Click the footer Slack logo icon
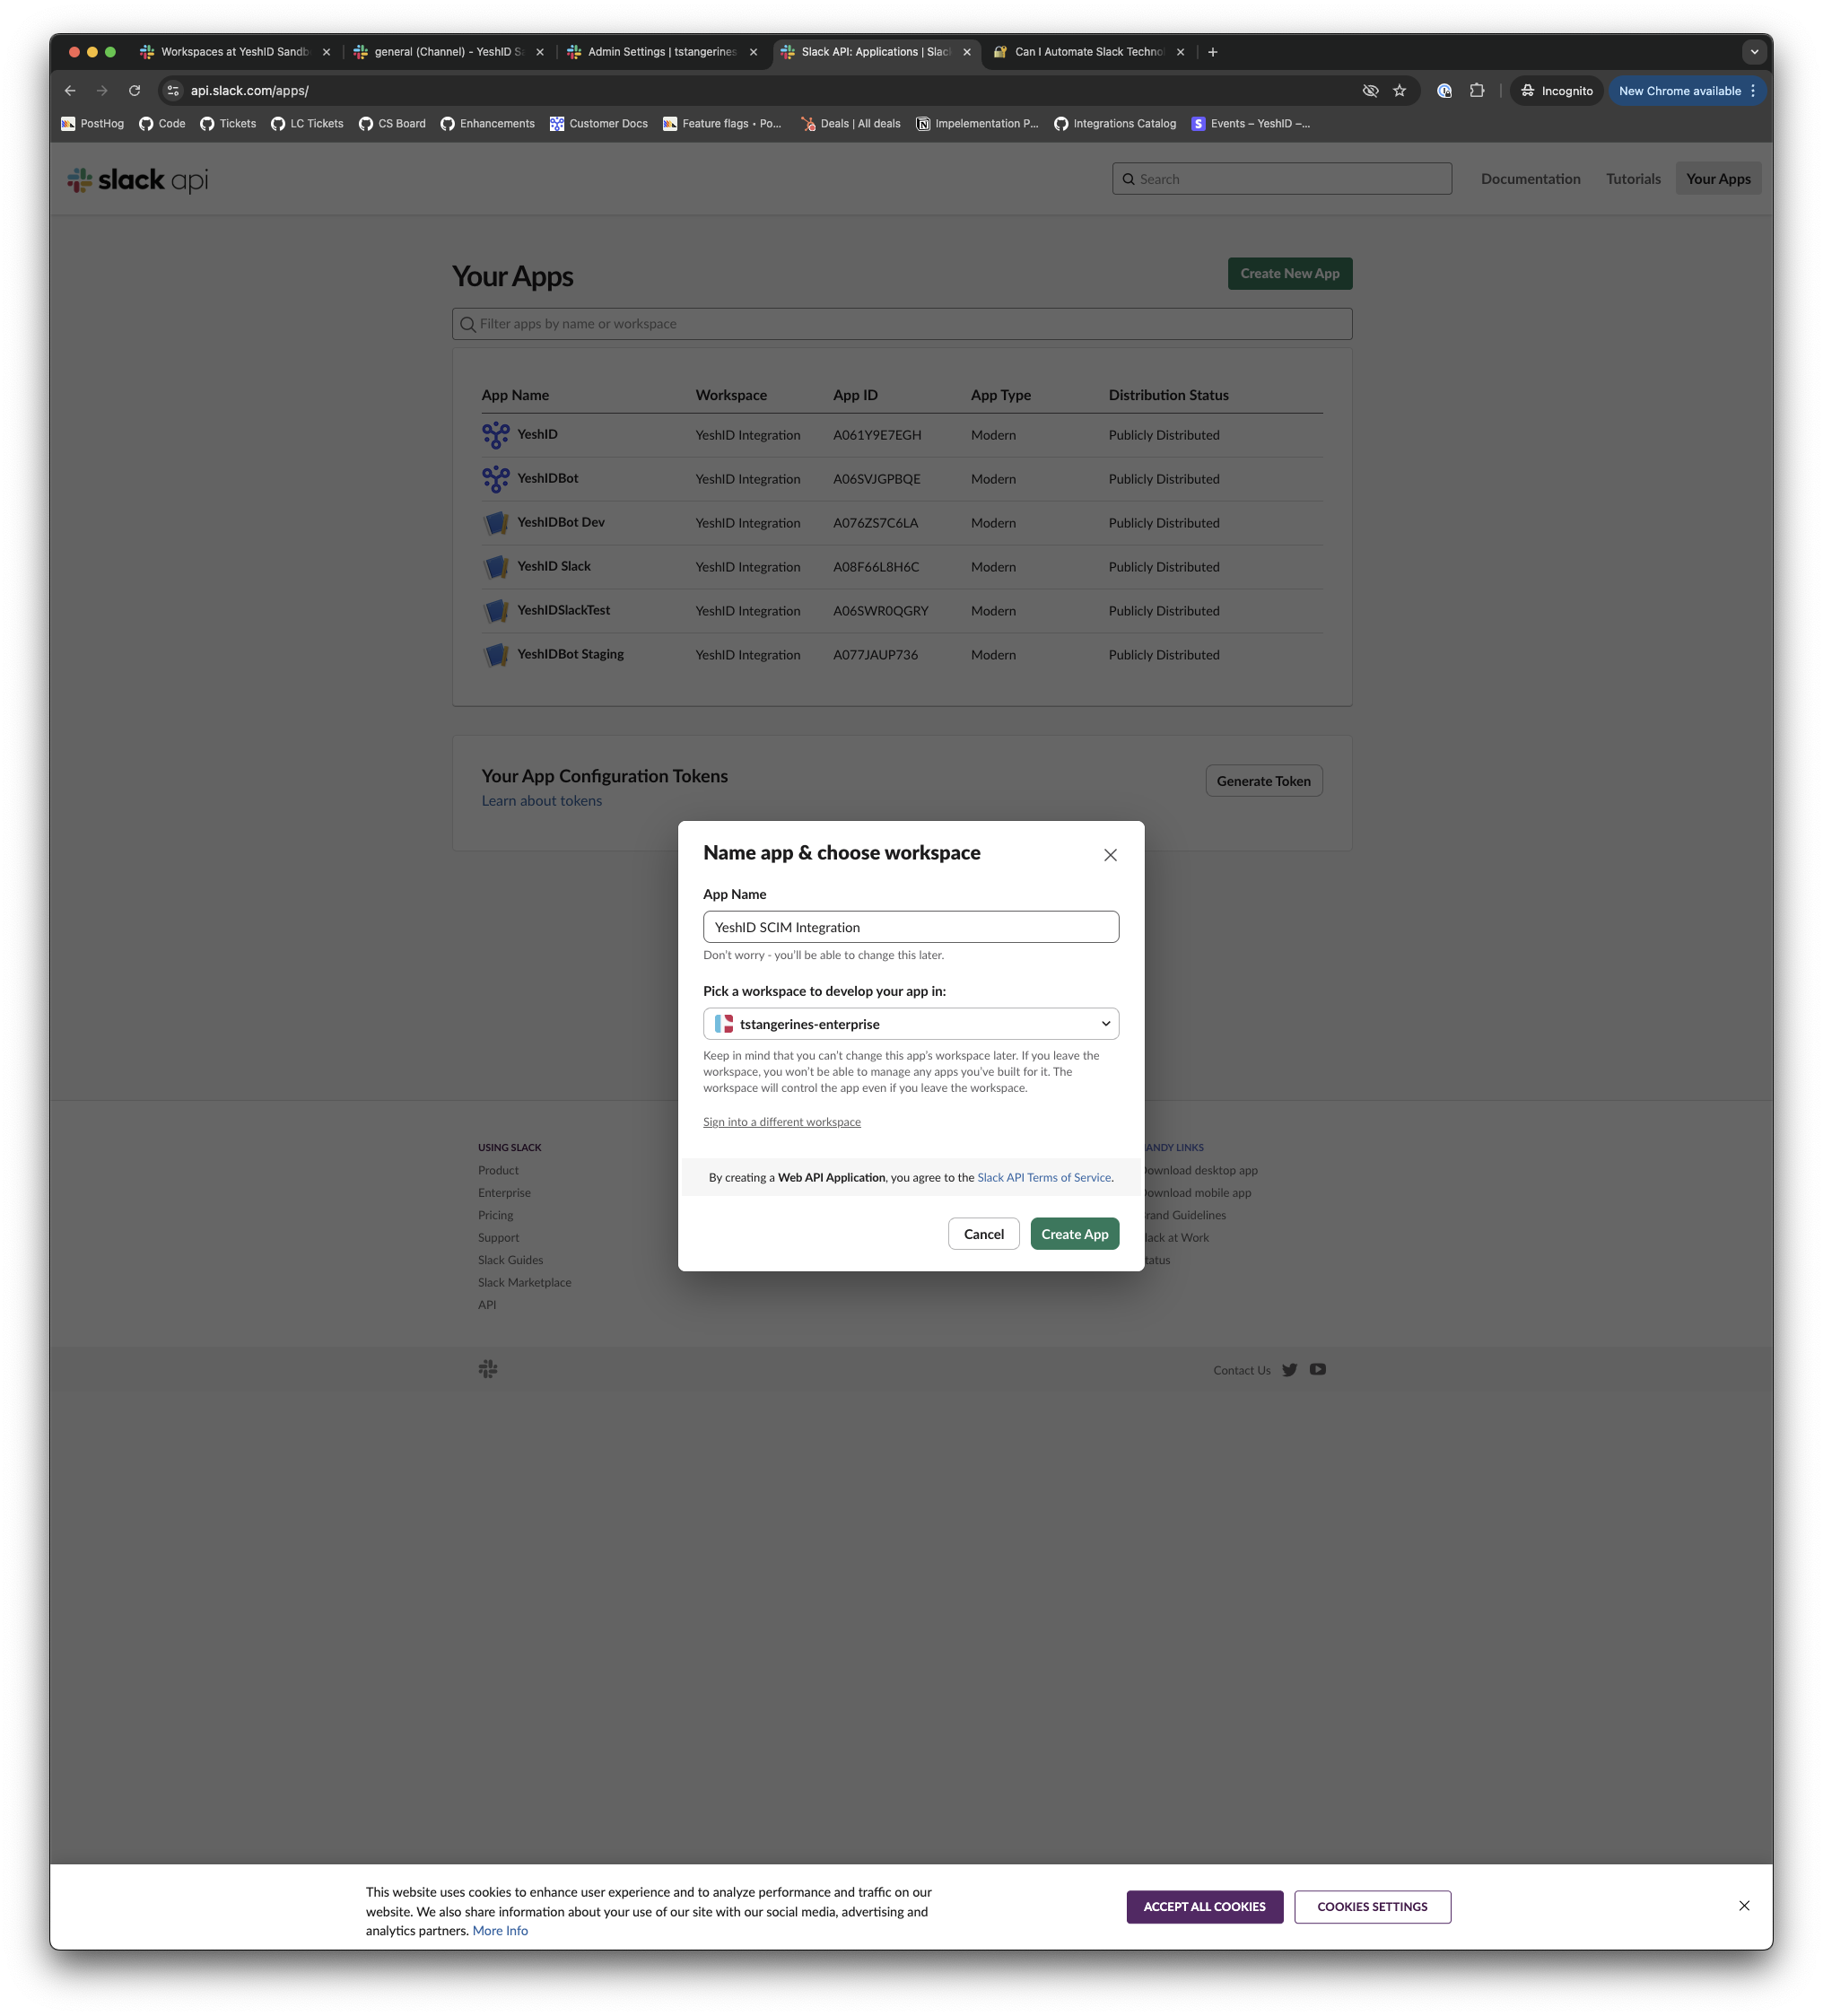This screenshot has height=2016, width=1823. 488,1369
